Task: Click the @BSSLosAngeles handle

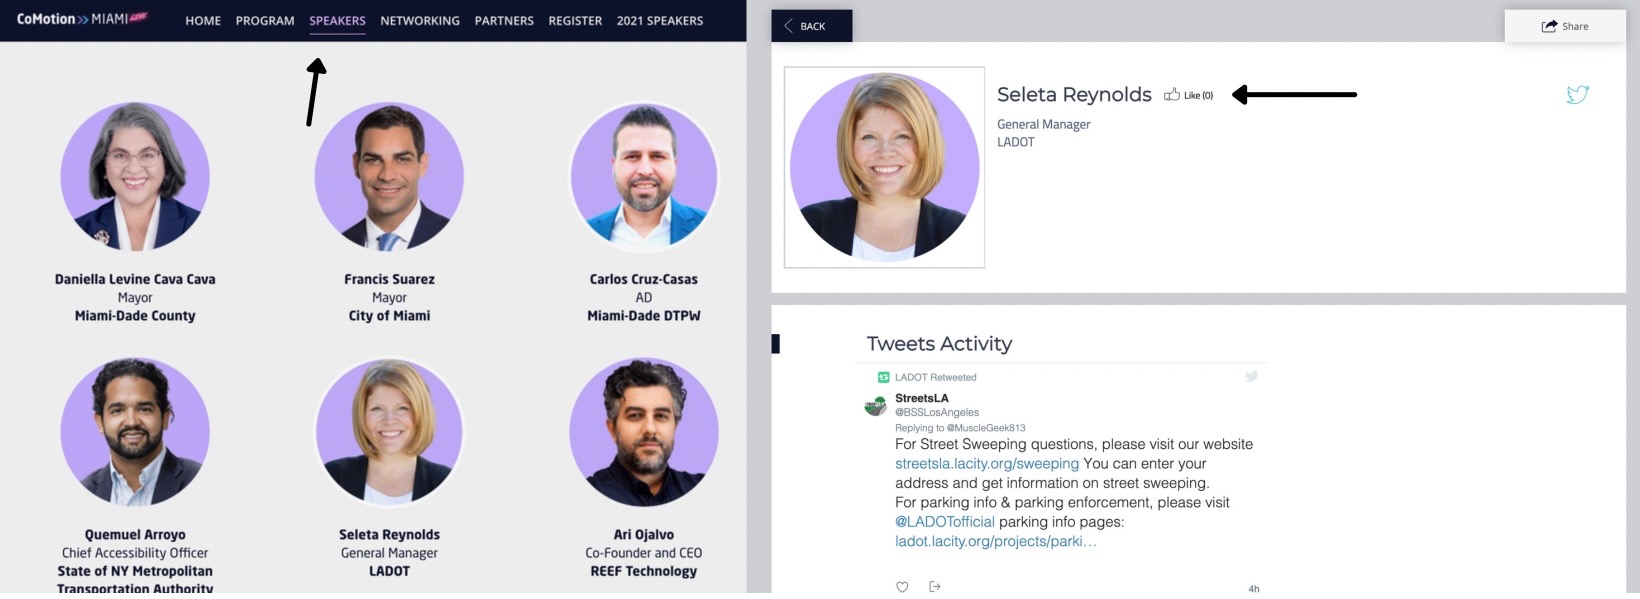Action: click(x=937, y=412)
